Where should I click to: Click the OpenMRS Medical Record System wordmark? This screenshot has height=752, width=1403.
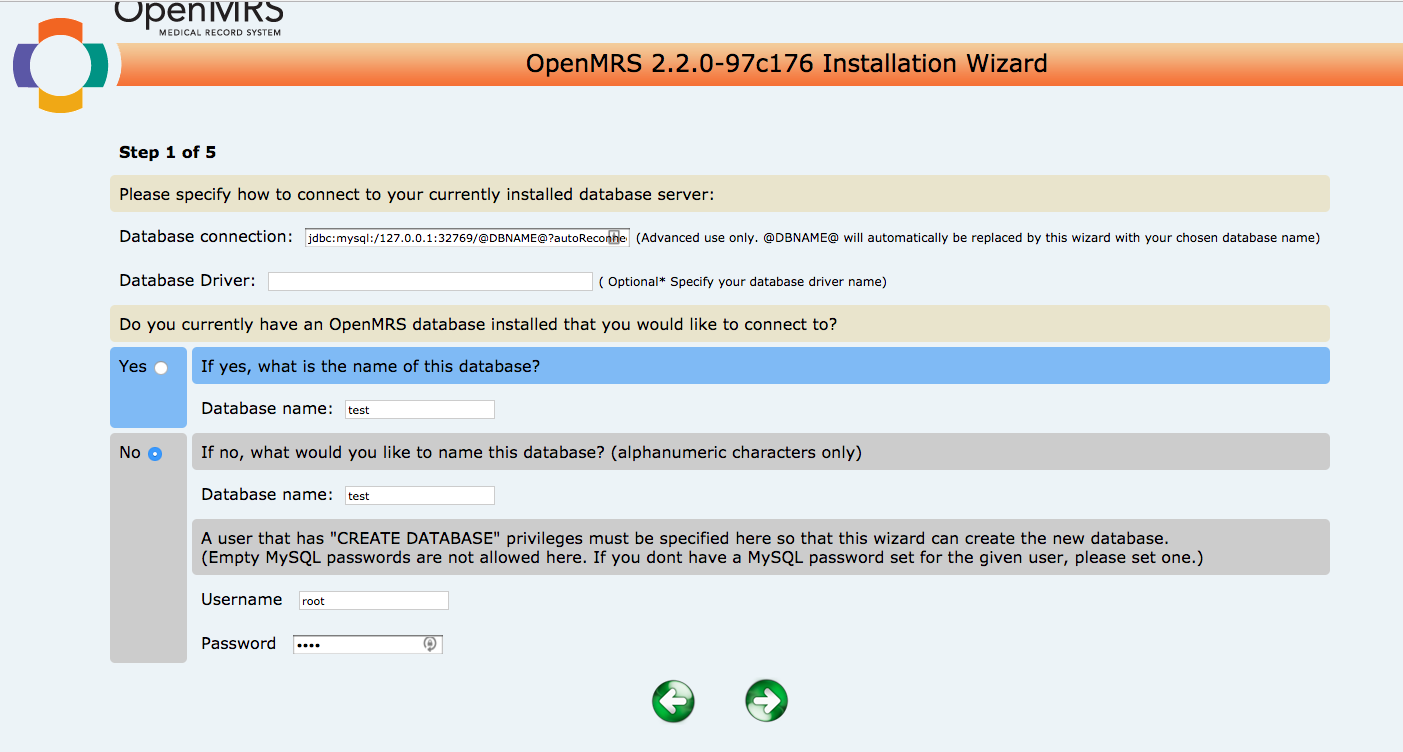198,17
